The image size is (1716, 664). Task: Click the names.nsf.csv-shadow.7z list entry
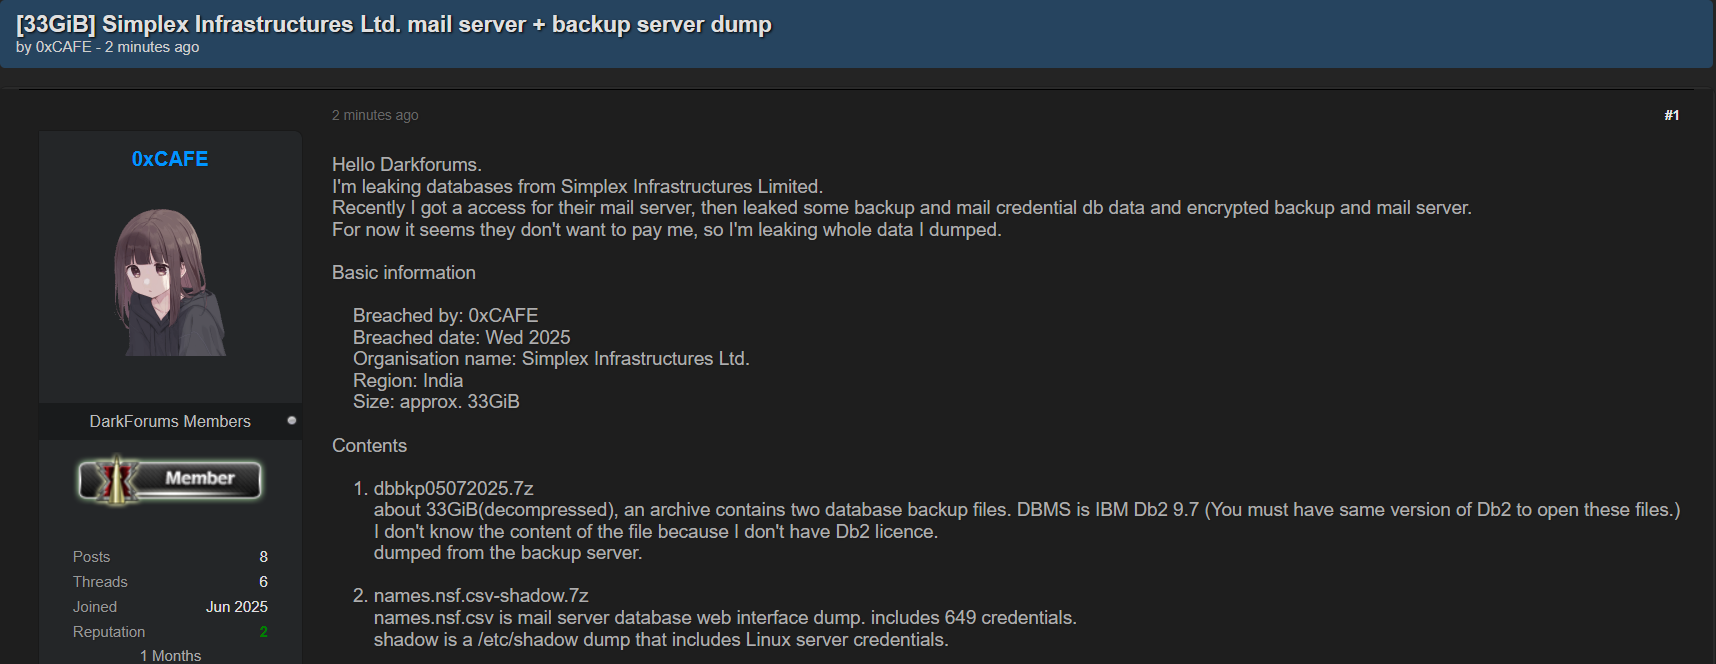[480, 596]
